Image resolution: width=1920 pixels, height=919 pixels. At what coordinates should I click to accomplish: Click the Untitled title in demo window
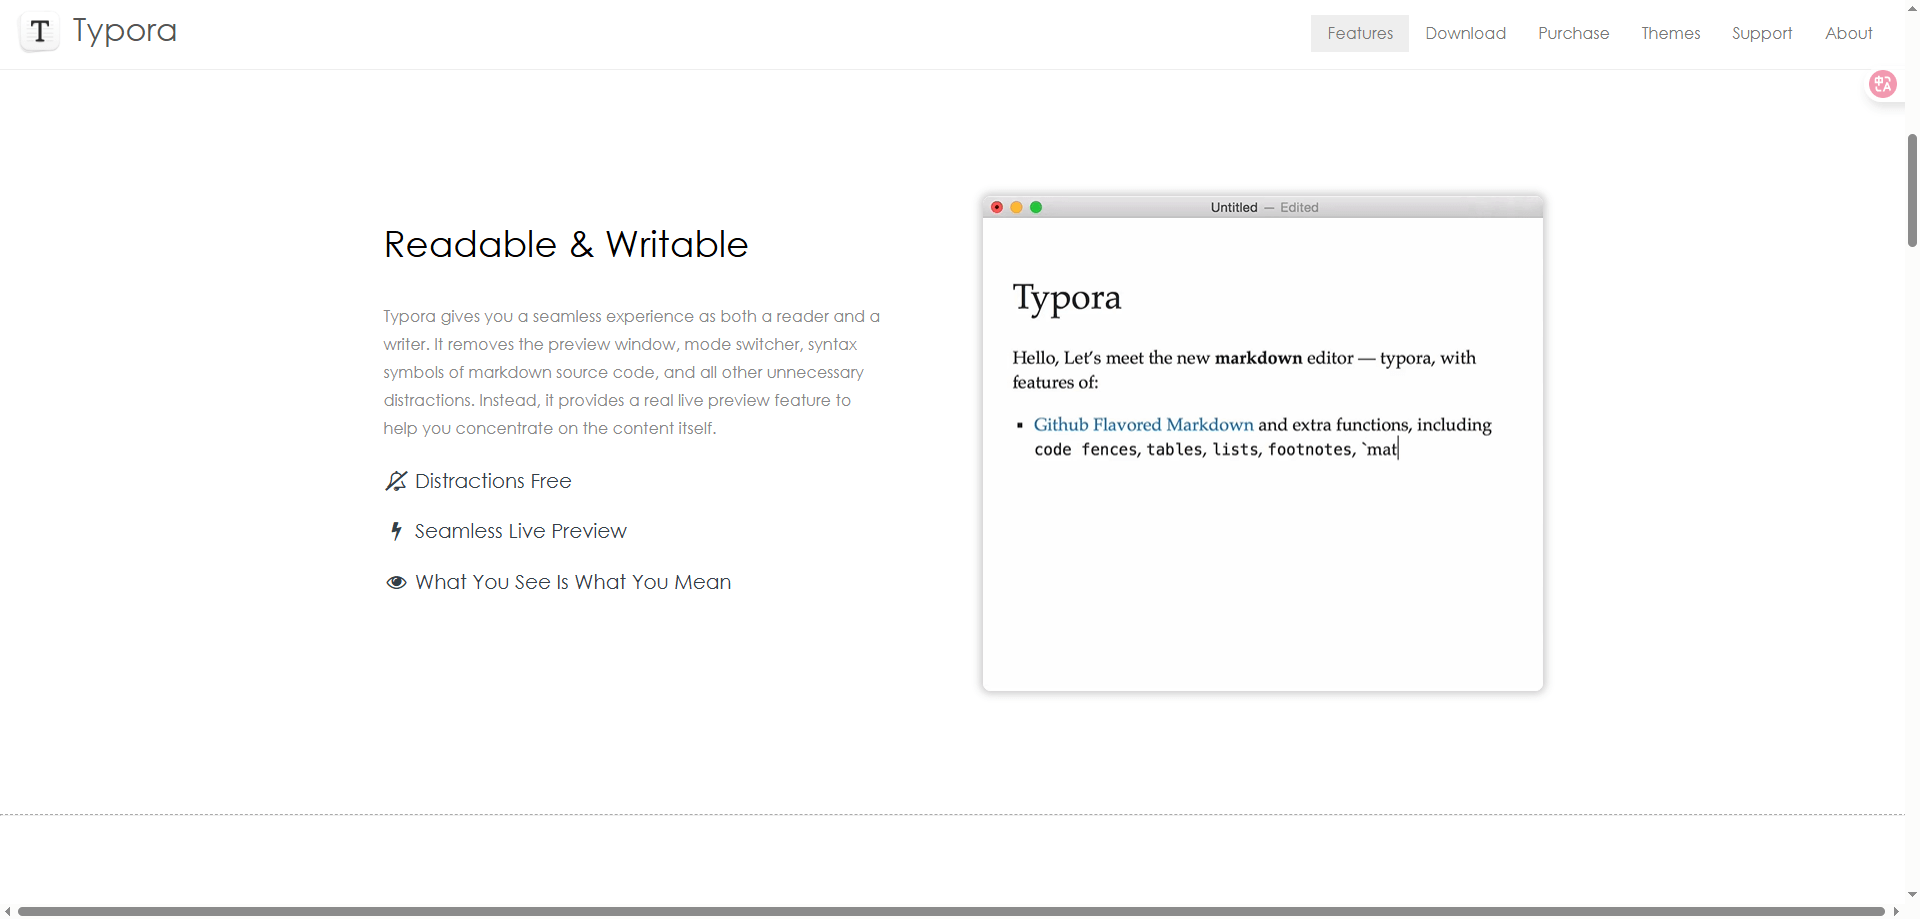click(x=1234, y=207)
